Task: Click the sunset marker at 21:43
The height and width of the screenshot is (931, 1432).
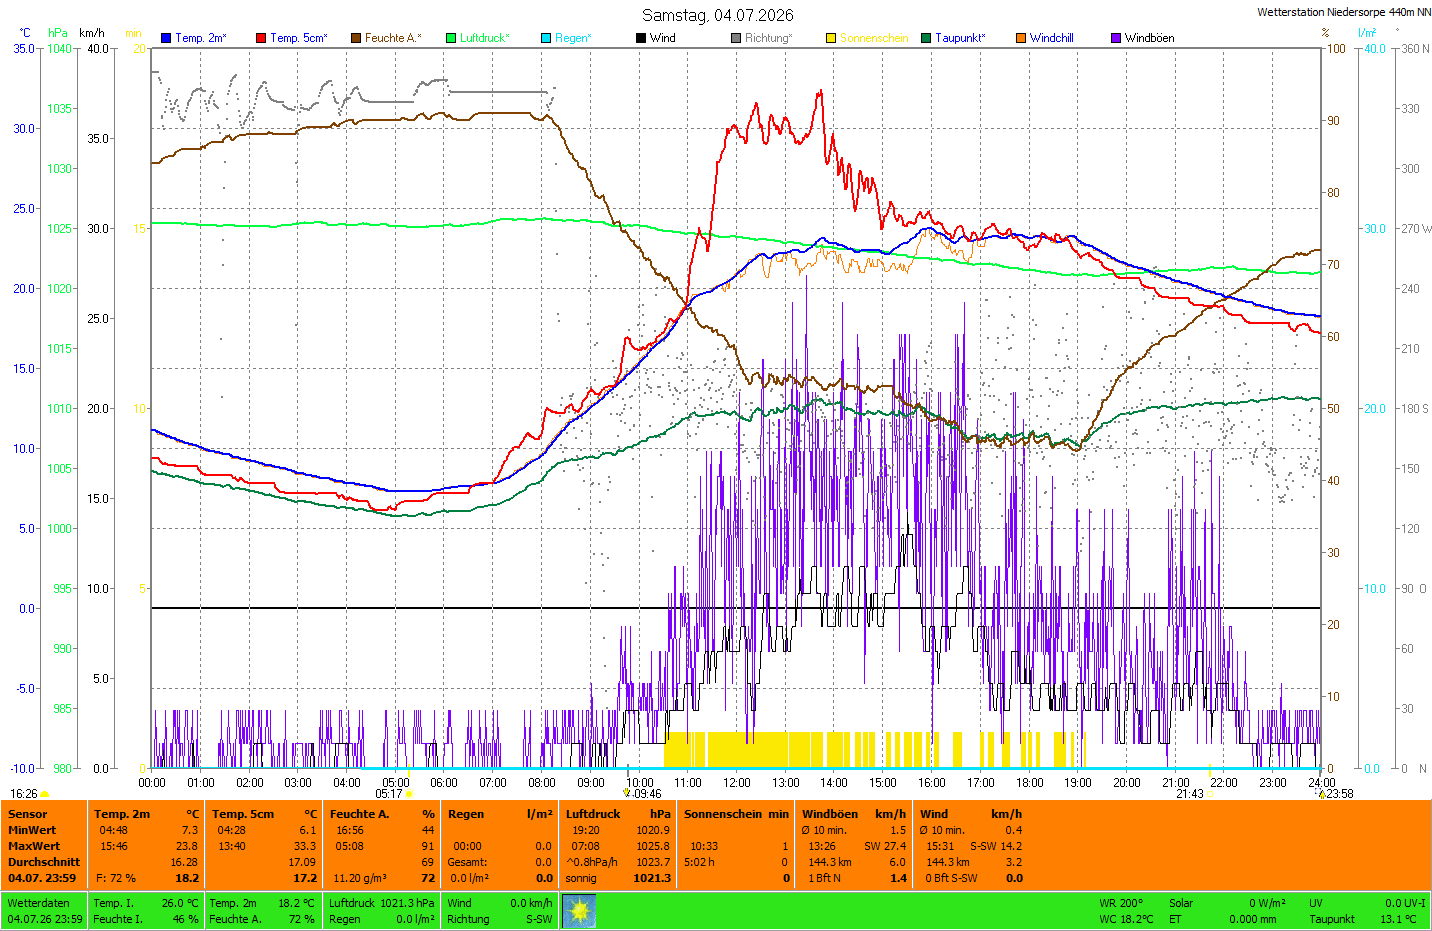Action: point(1210,794)
